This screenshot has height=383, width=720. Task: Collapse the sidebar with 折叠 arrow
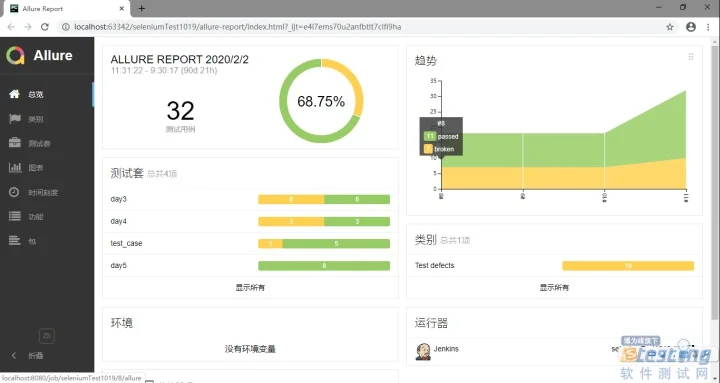[x=14, y=355]
